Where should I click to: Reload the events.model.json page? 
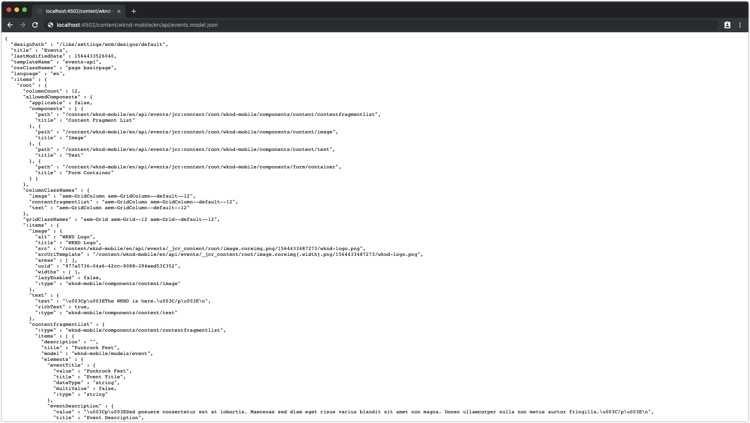pos(35,25)
